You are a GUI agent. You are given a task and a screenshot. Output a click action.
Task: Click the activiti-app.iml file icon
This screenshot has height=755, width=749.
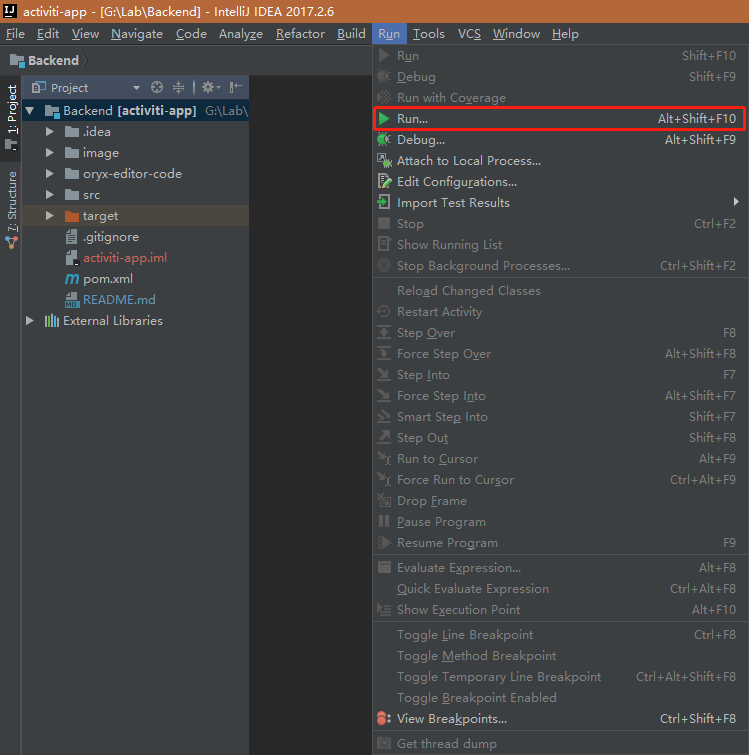point(72,258)
